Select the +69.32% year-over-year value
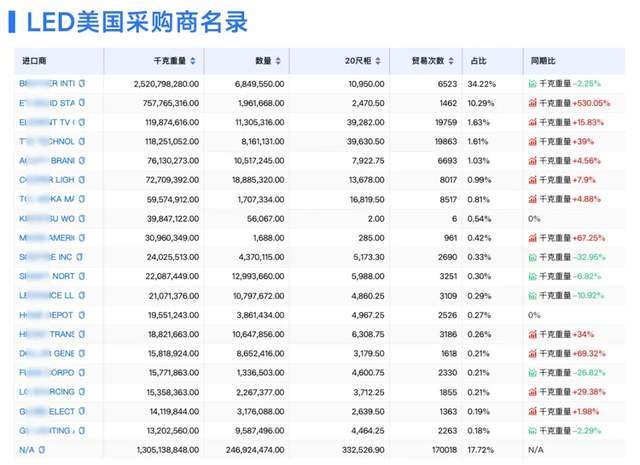Screen dimensions: 640x465 click(x=589, y=353)
